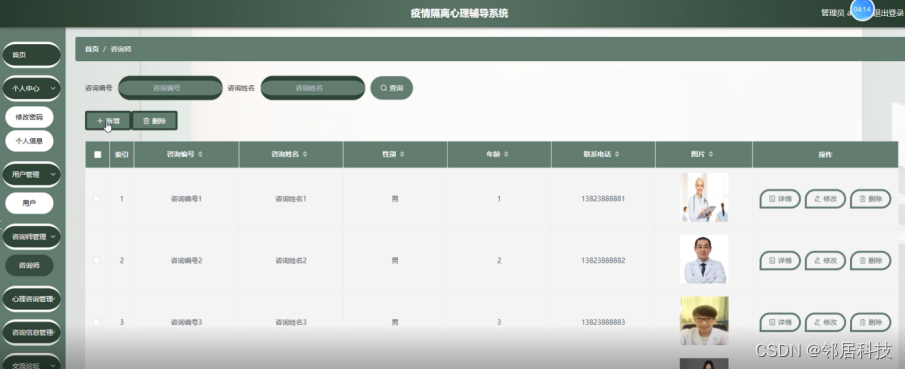The height and width of the screenshot is (369, 908).
Task: Click 修改 for 咨询姓名2 row
Action: point(825,261)
